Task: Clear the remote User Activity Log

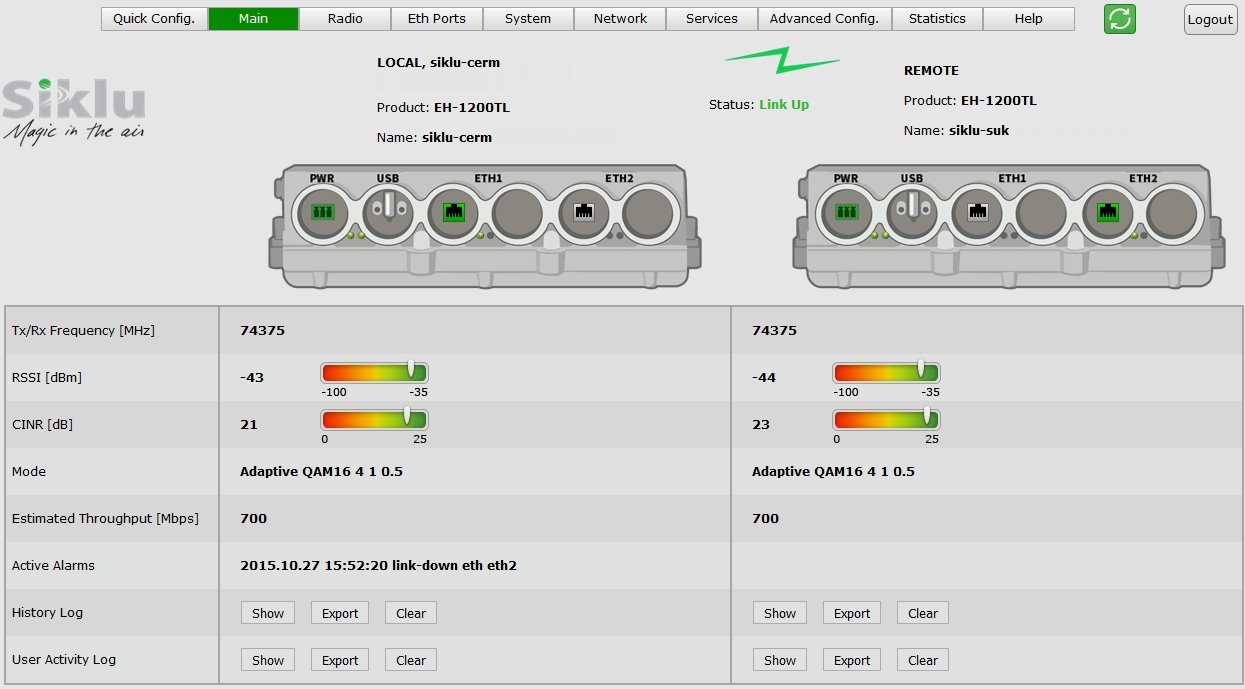Action: [x=923, y=660]
